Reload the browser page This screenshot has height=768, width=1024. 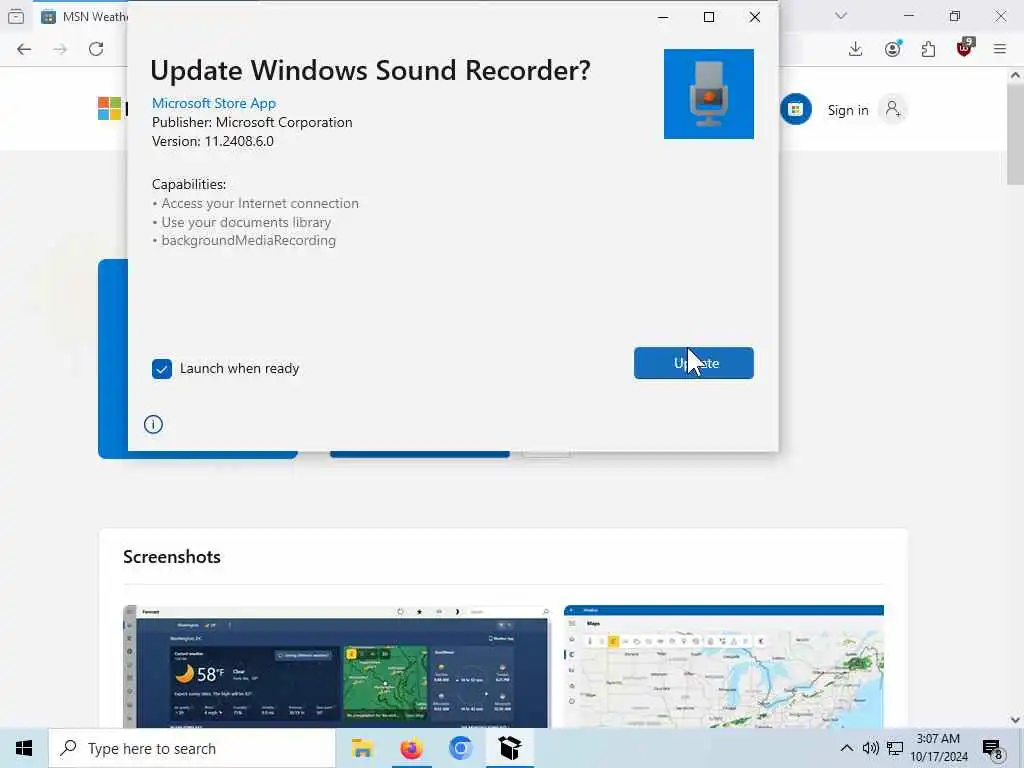(x=96, y=49)
